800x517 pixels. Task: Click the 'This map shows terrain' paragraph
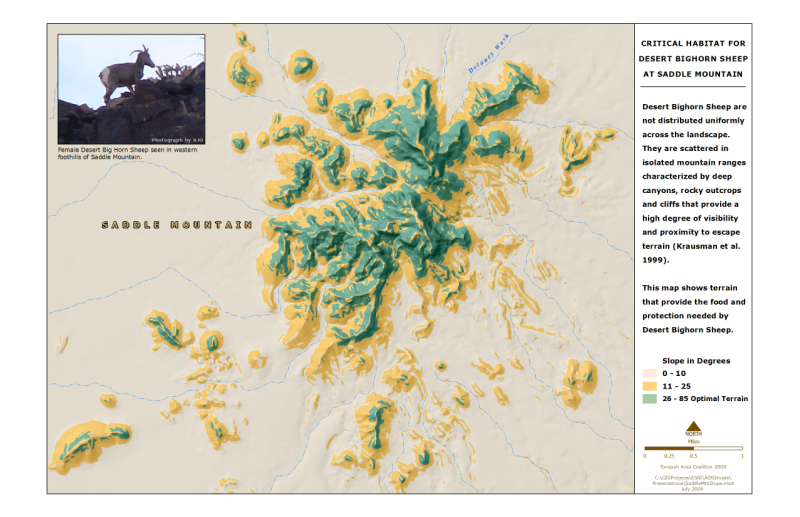pos(692,308)
